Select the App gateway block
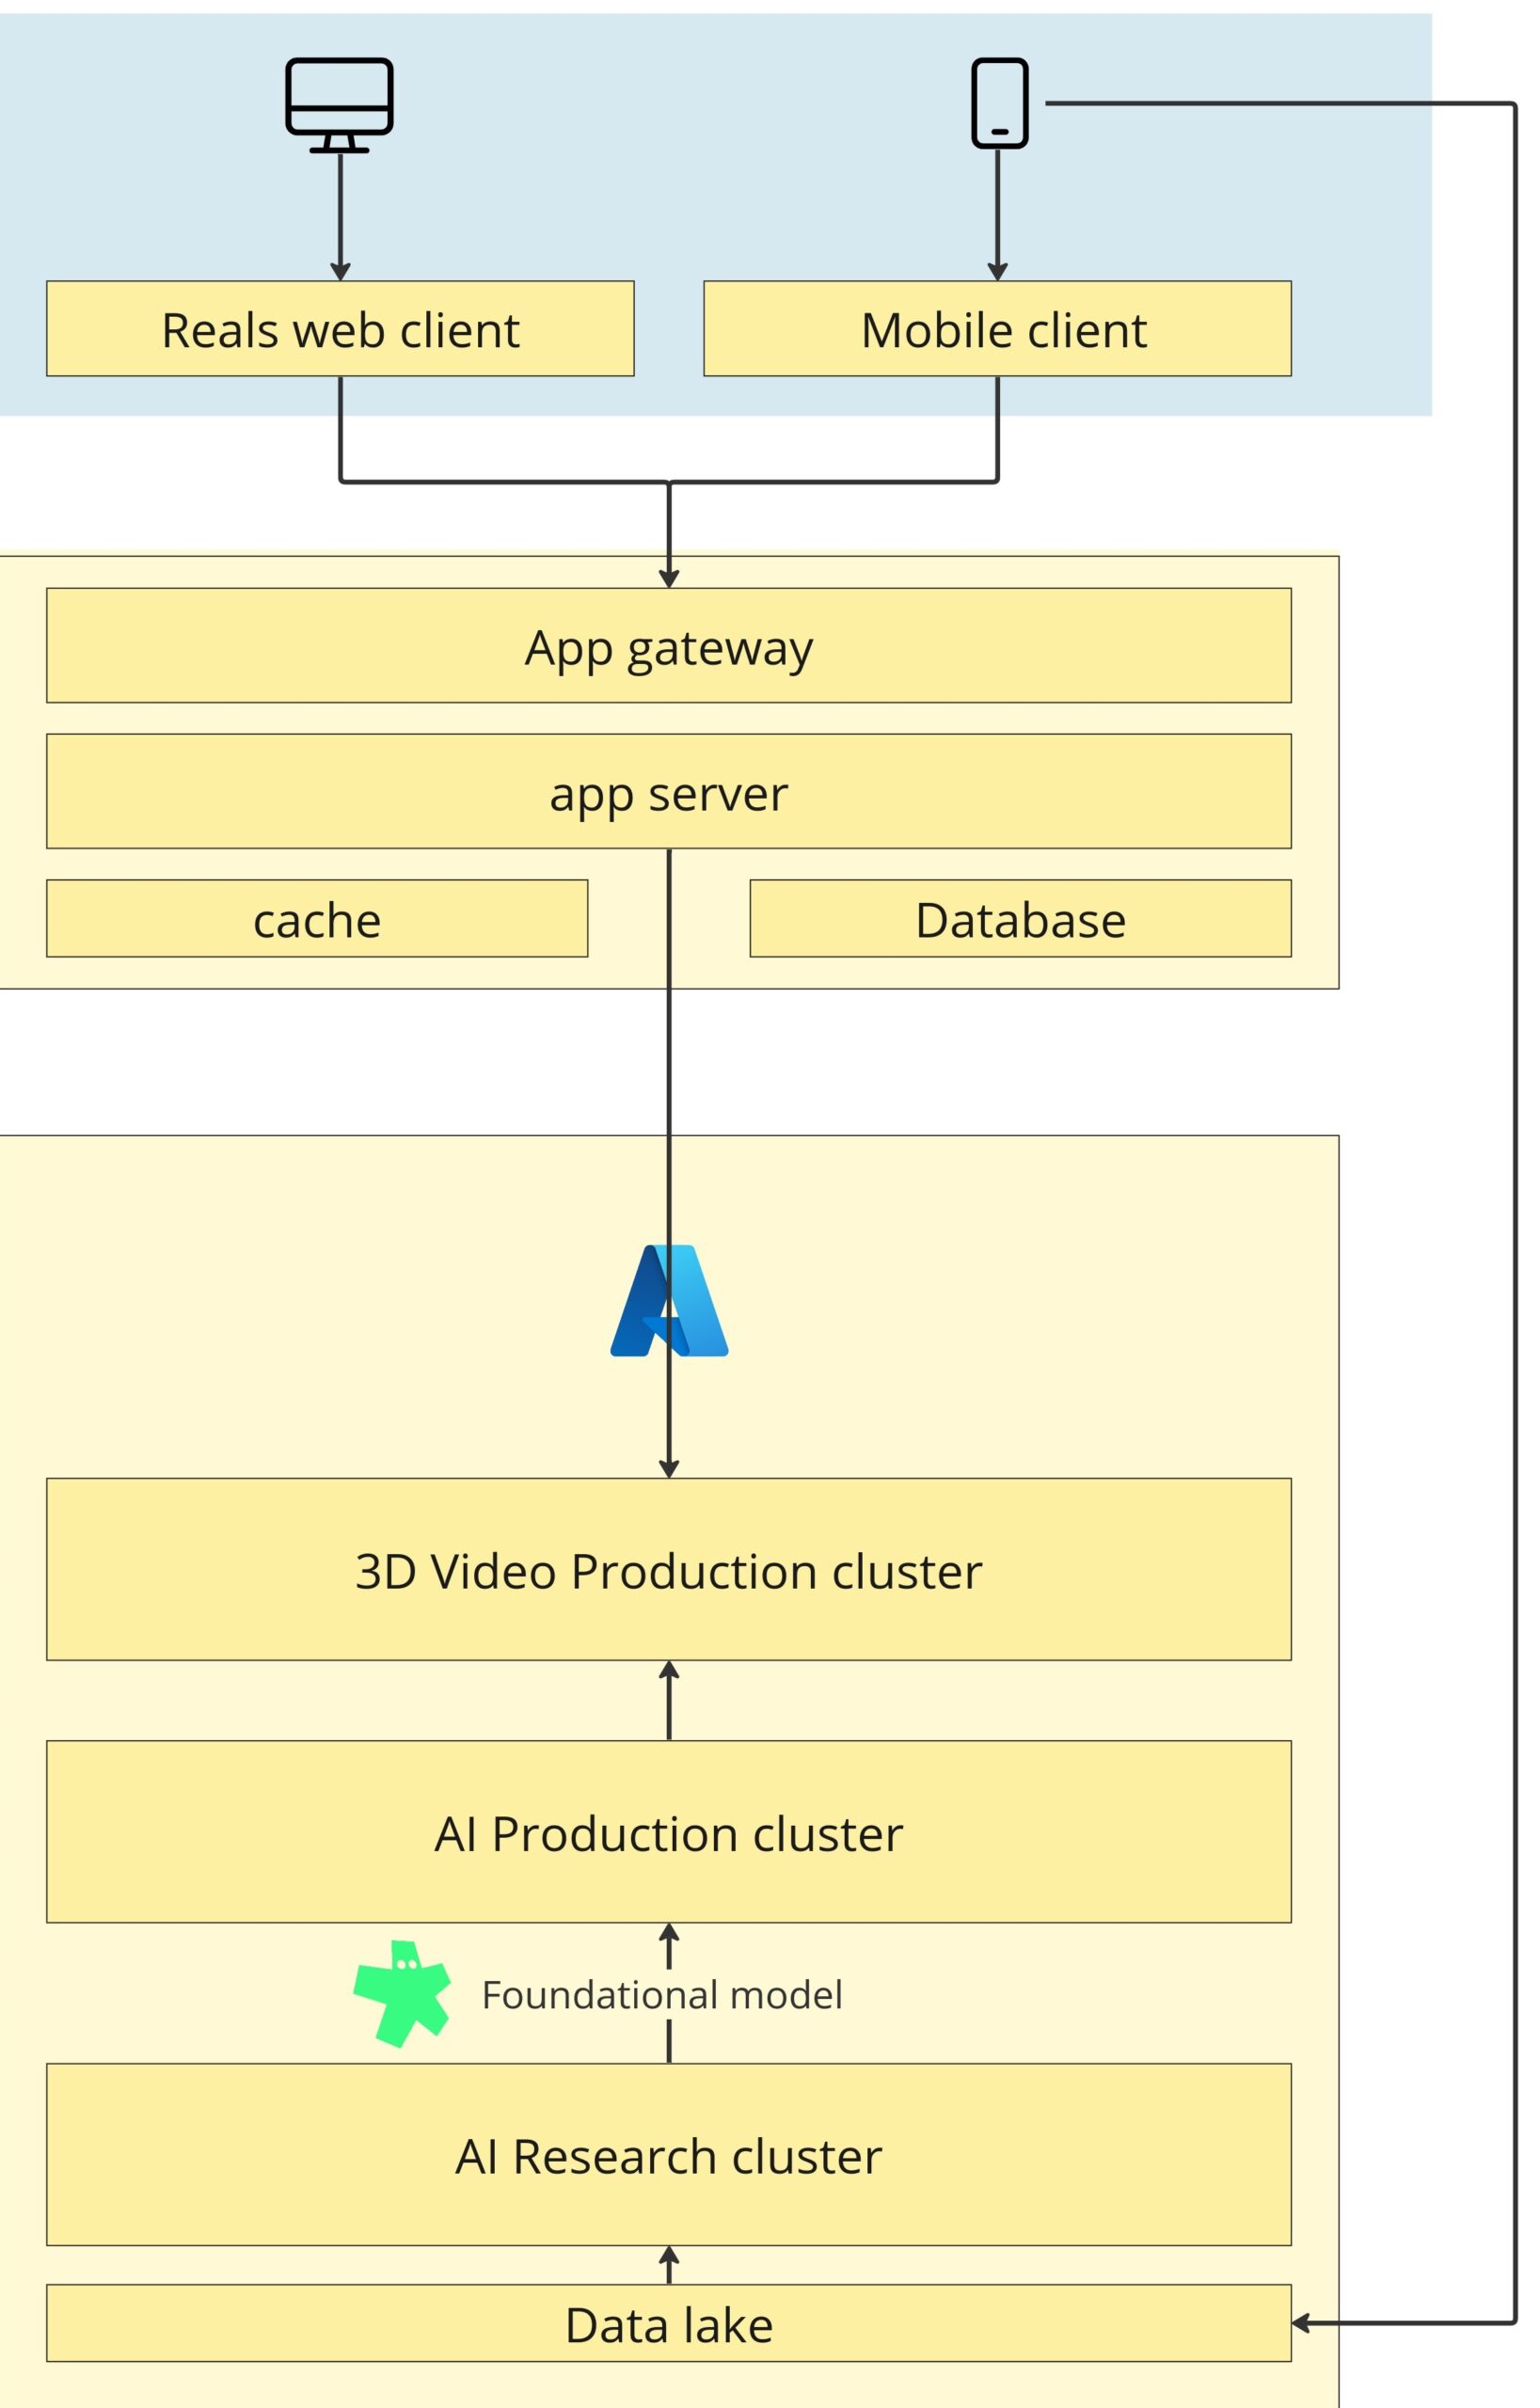Image resolution: width=1540 pixels, height=2408 pixels. pos(668,646)
